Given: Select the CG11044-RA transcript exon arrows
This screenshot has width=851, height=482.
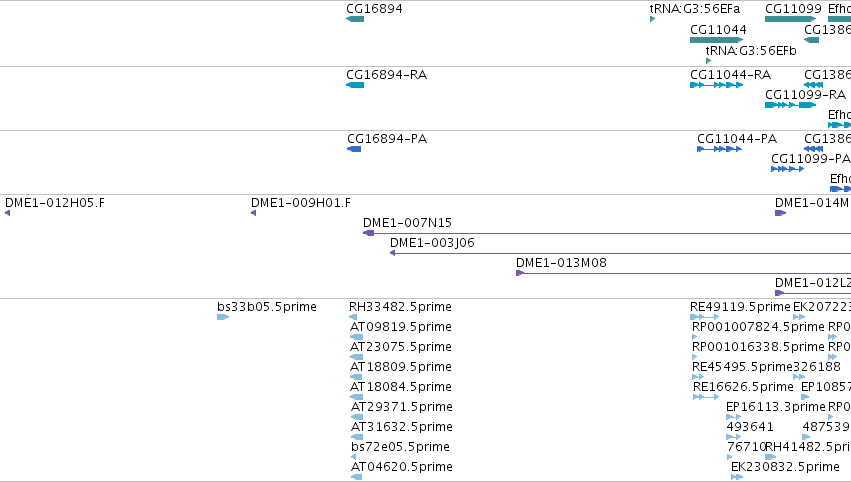Looking at the screenshot, I should 716,85.
